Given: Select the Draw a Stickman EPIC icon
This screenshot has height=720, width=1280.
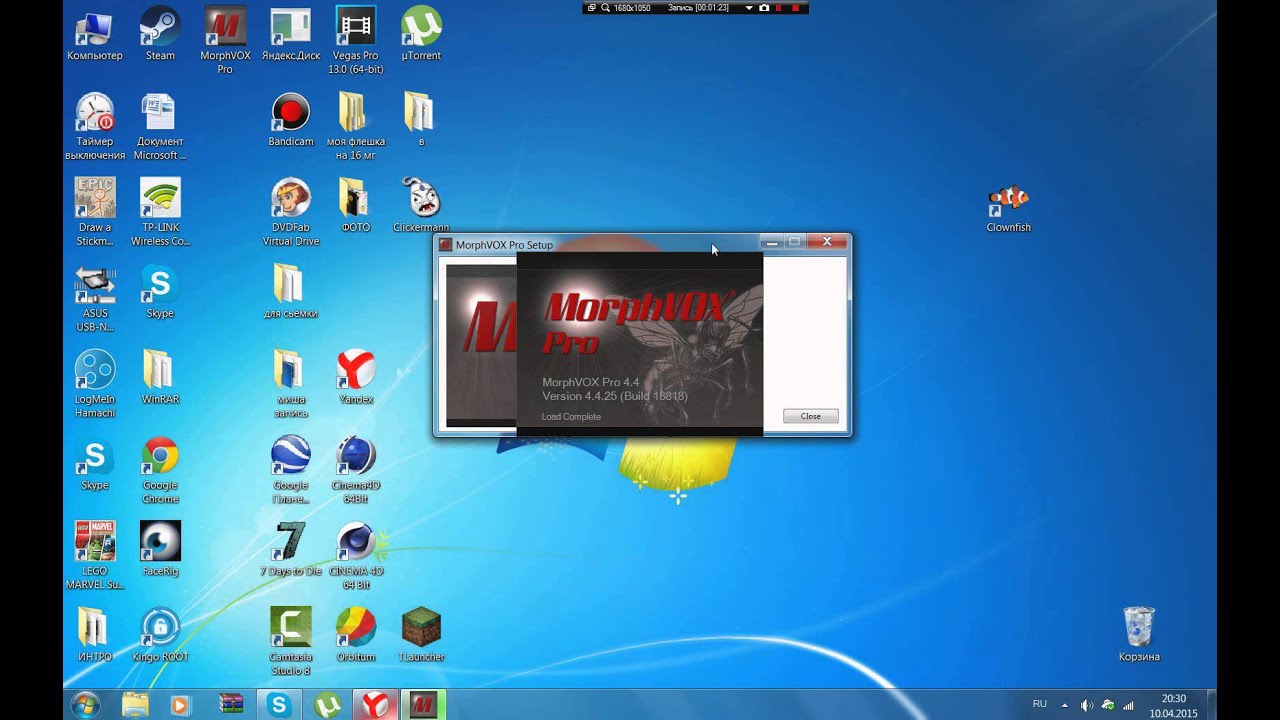Looking at the screenshot, I should click(x=95, y=212).
